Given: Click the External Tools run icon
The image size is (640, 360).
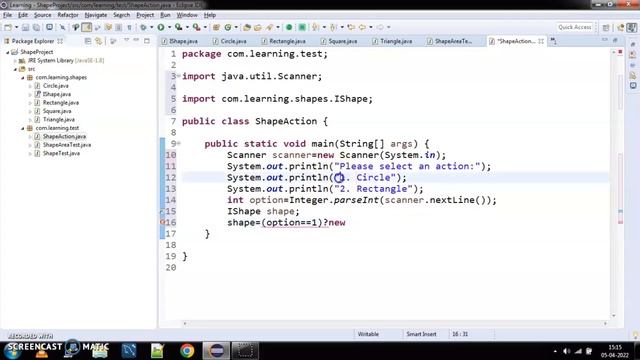Looking at the screenshot, I should pos(196,27).
